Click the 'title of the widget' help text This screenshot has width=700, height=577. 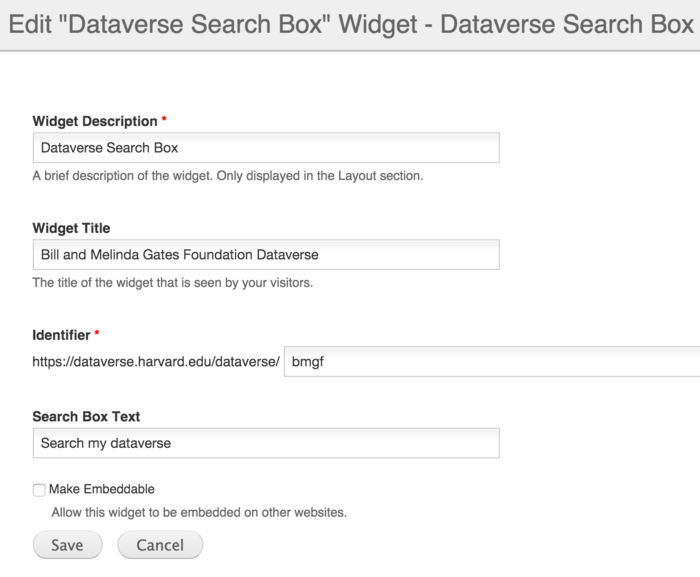click(x=173, y=283)
